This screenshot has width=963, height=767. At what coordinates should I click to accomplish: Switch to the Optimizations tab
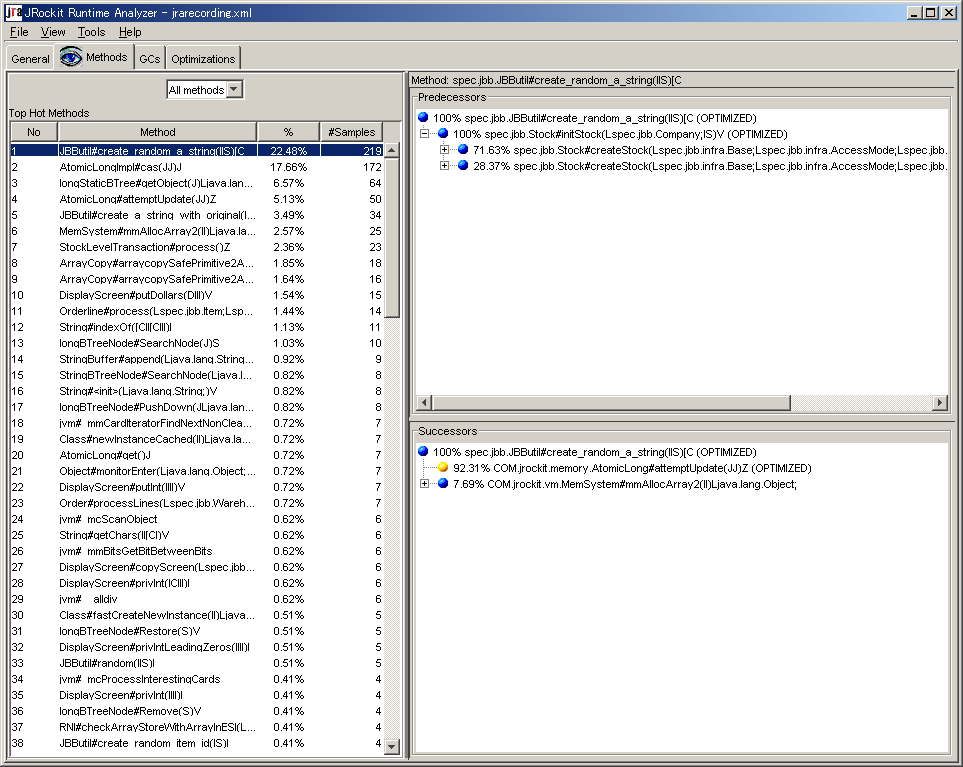(202, 57)
